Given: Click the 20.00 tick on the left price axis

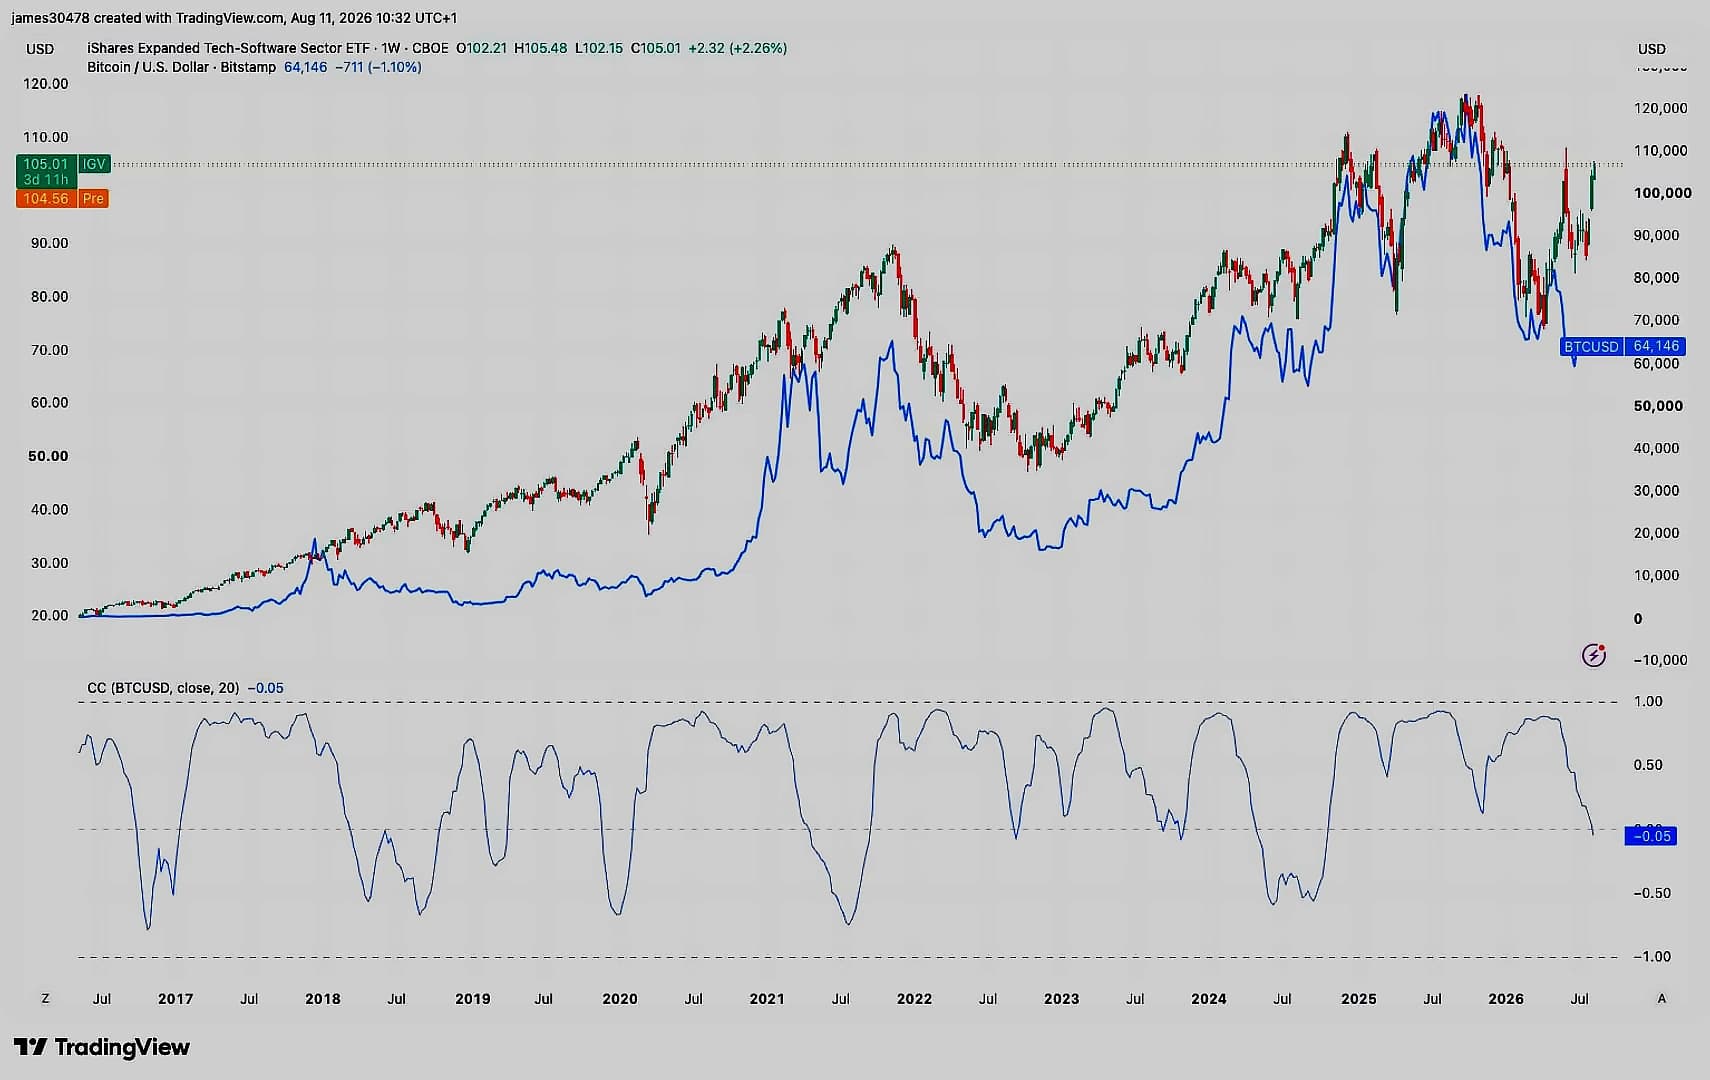Looking at the screenshot, I should (x=50, y=616).
